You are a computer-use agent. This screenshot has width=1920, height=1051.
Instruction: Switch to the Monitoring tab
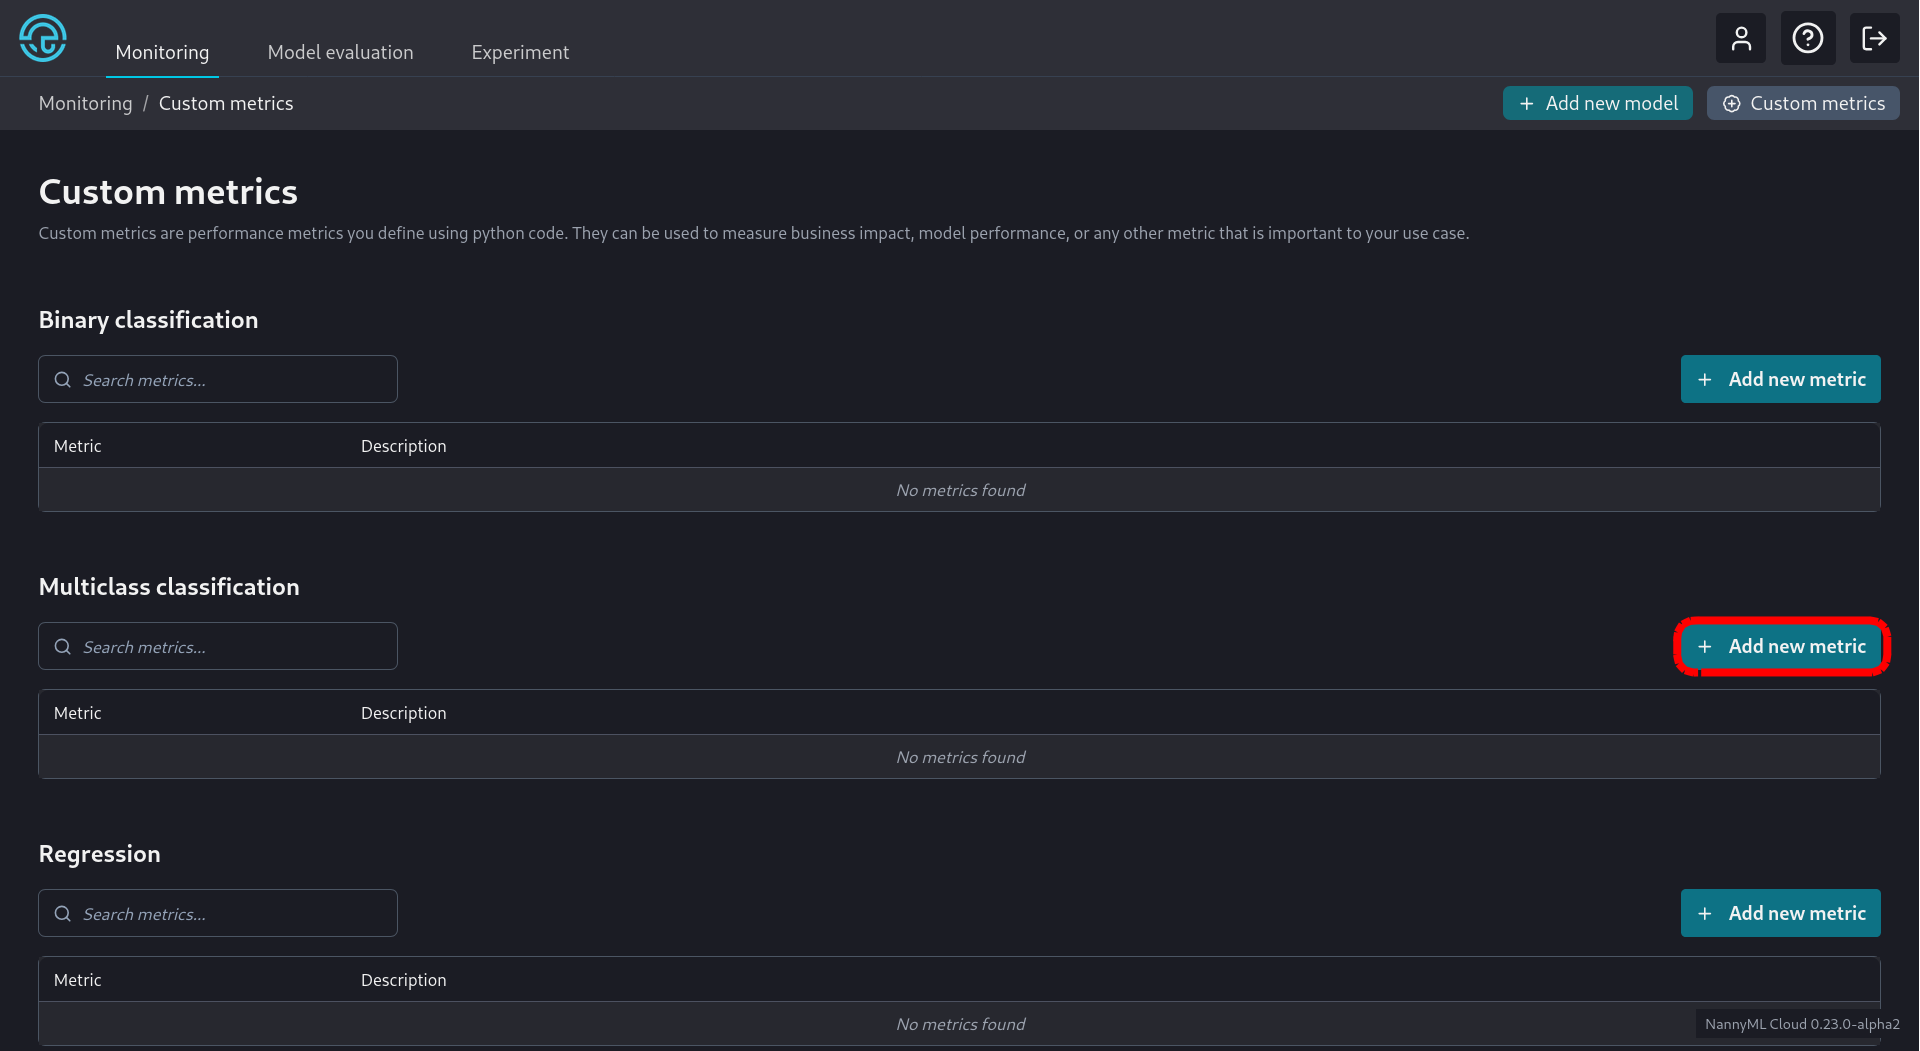tap(162, 52)
